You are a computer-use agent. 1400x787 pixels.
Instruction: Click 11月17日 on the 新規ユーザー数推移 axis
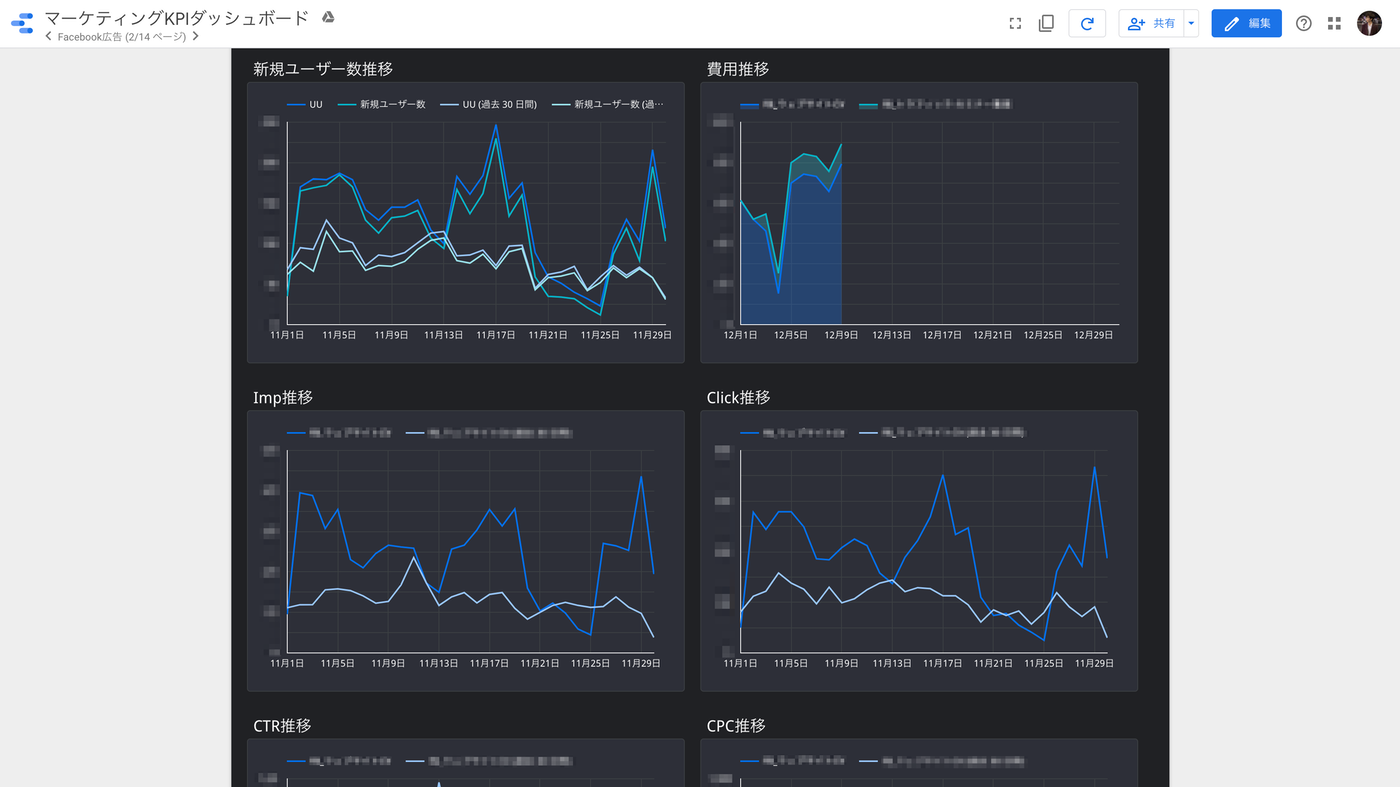(x=495, y=335)
